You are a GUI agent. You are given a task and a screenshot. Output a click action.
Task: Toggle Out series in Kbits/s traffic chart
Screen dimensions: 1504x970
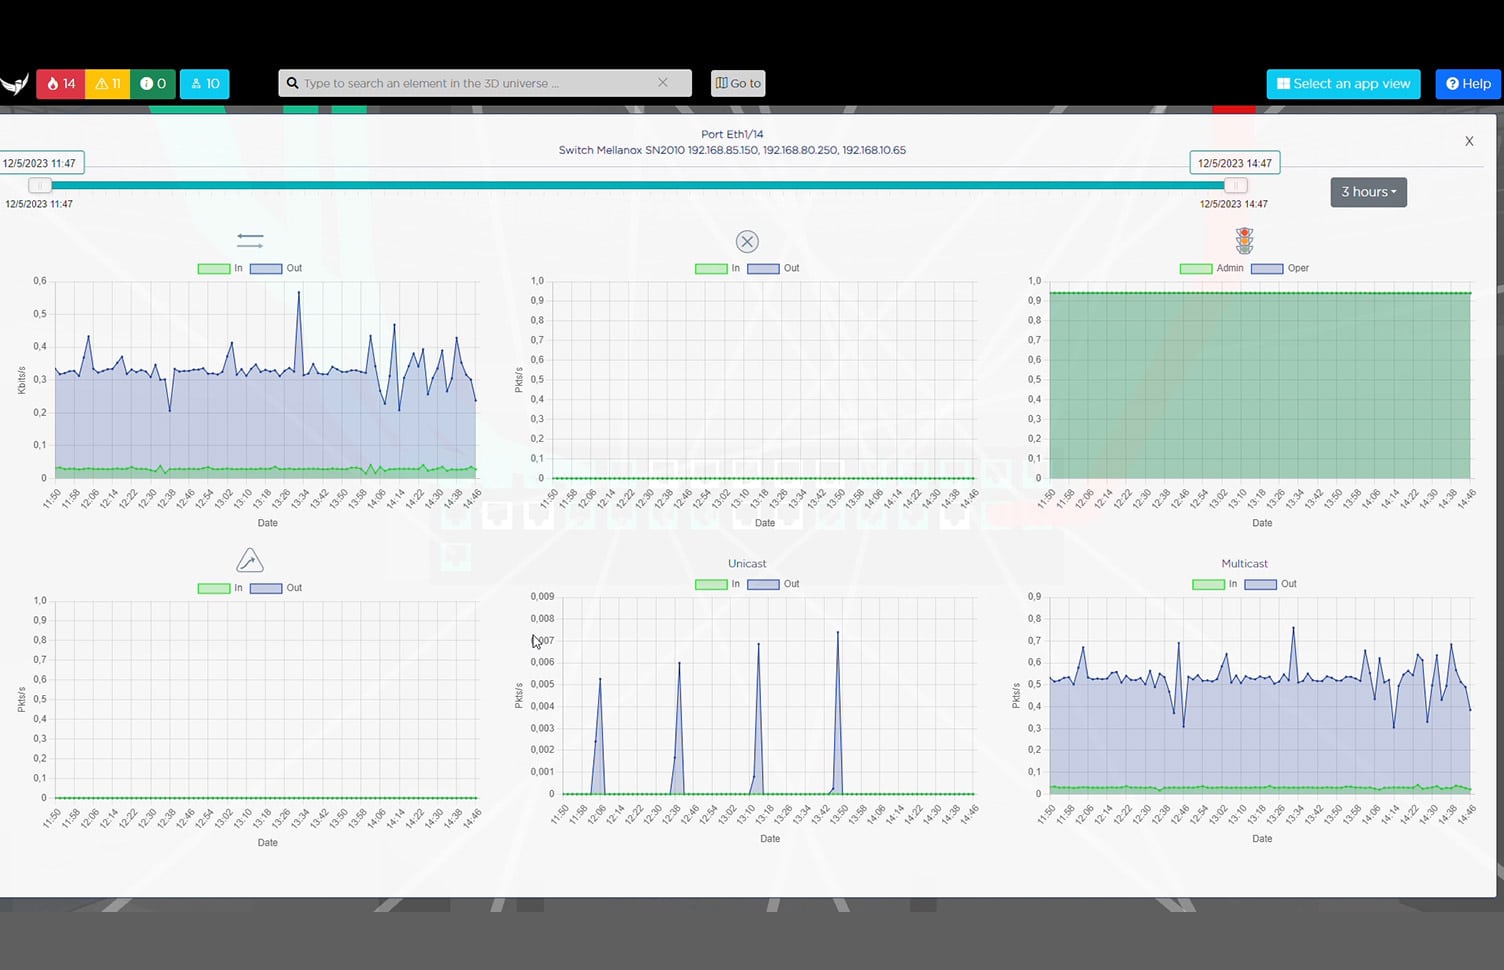[276, 268]
